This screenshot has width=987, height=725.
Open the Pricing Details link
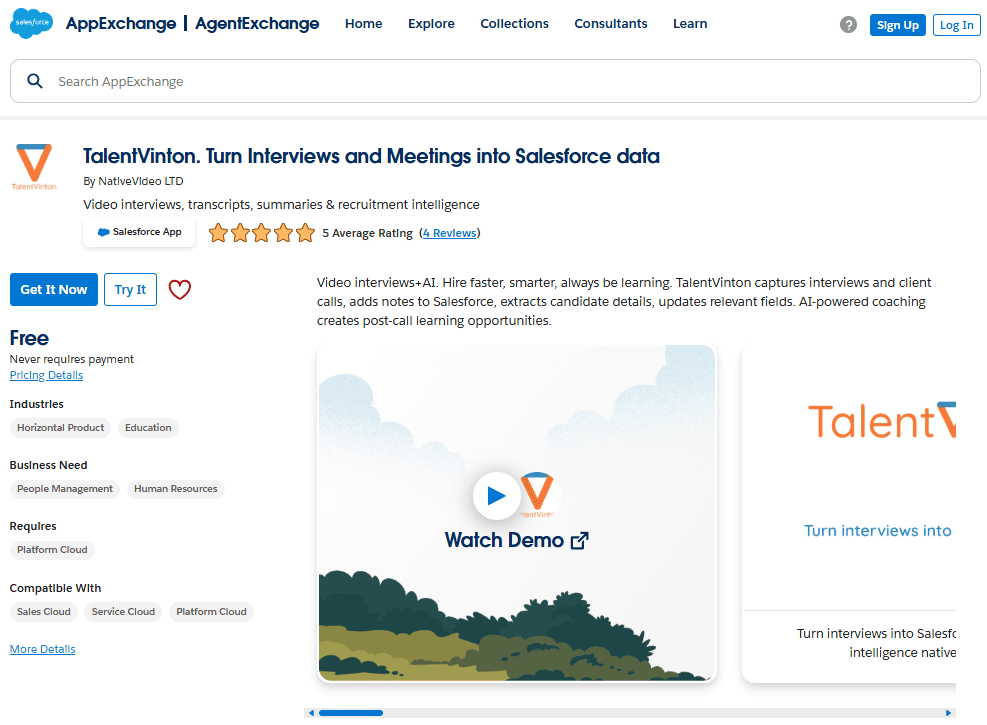(46, 375)
